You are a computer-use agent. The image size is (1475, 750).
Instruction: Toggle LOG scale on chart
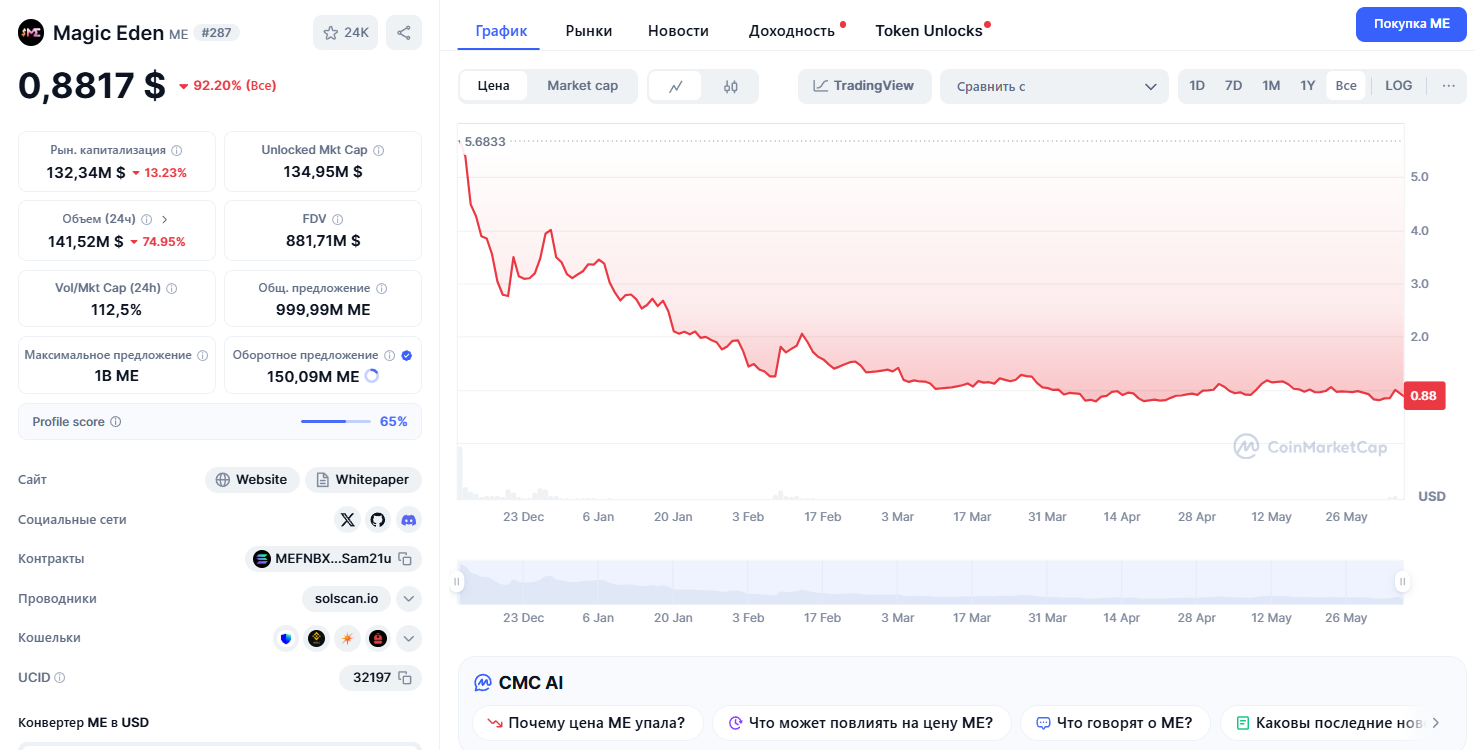pos(1399,86)
